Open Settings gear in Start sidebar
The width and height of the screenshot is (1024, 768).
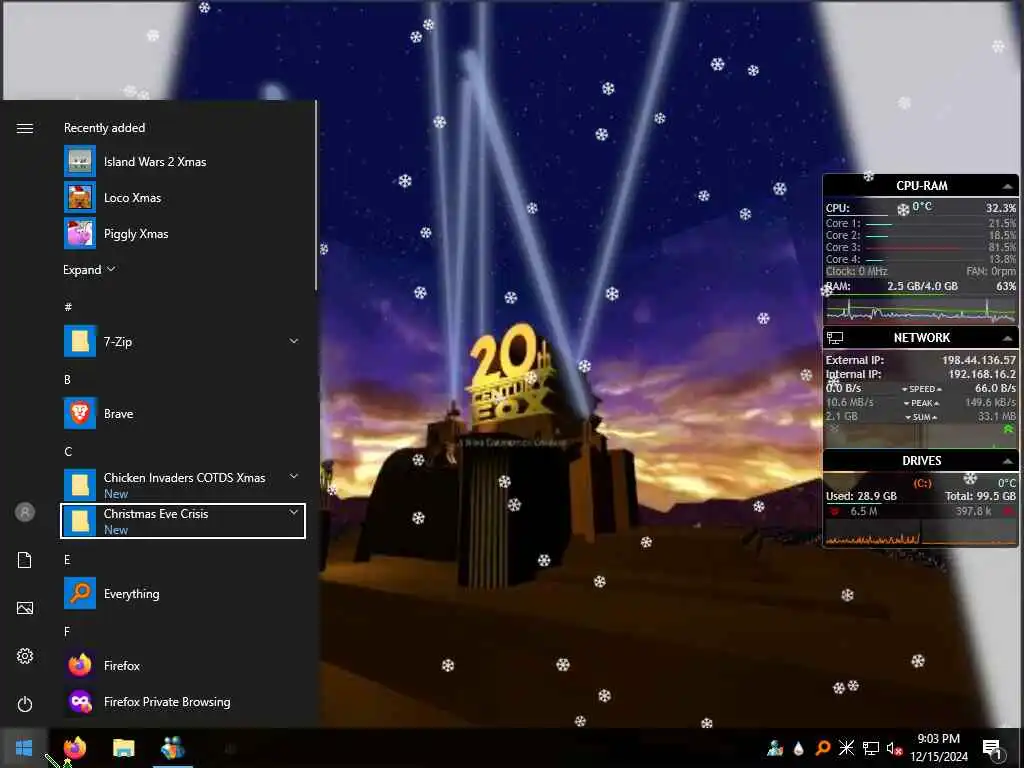[25, 656]
